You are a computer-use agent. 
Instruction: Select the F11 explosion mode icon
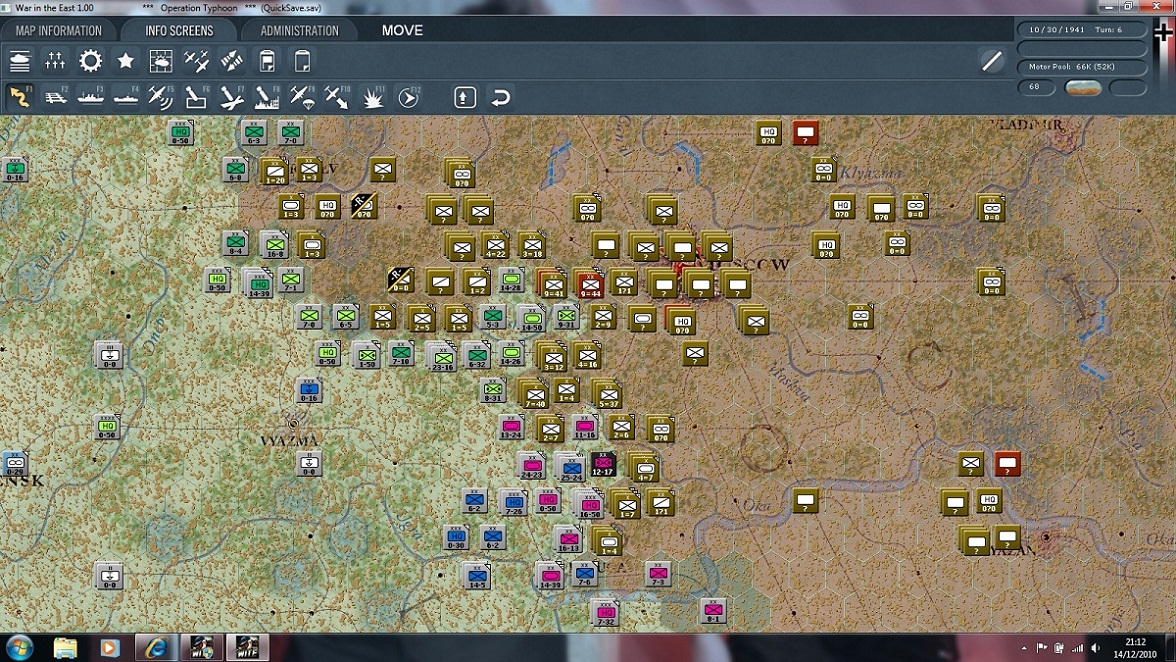click(x=373, y=97)
